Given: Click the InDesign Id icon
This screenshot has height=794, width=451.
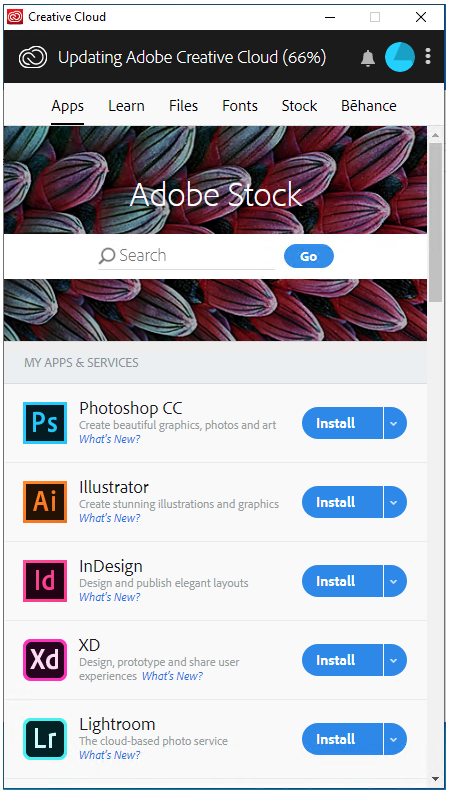Looking at the screenshot, I should (45, 581).
